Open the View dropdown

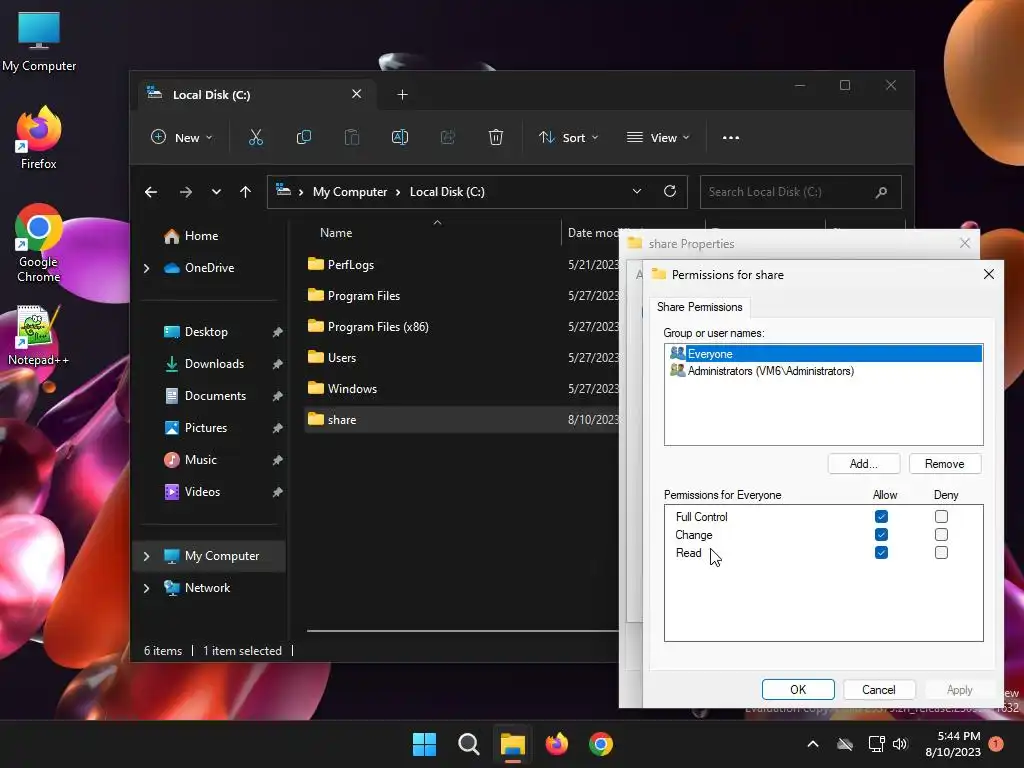(x=658, y=137)
